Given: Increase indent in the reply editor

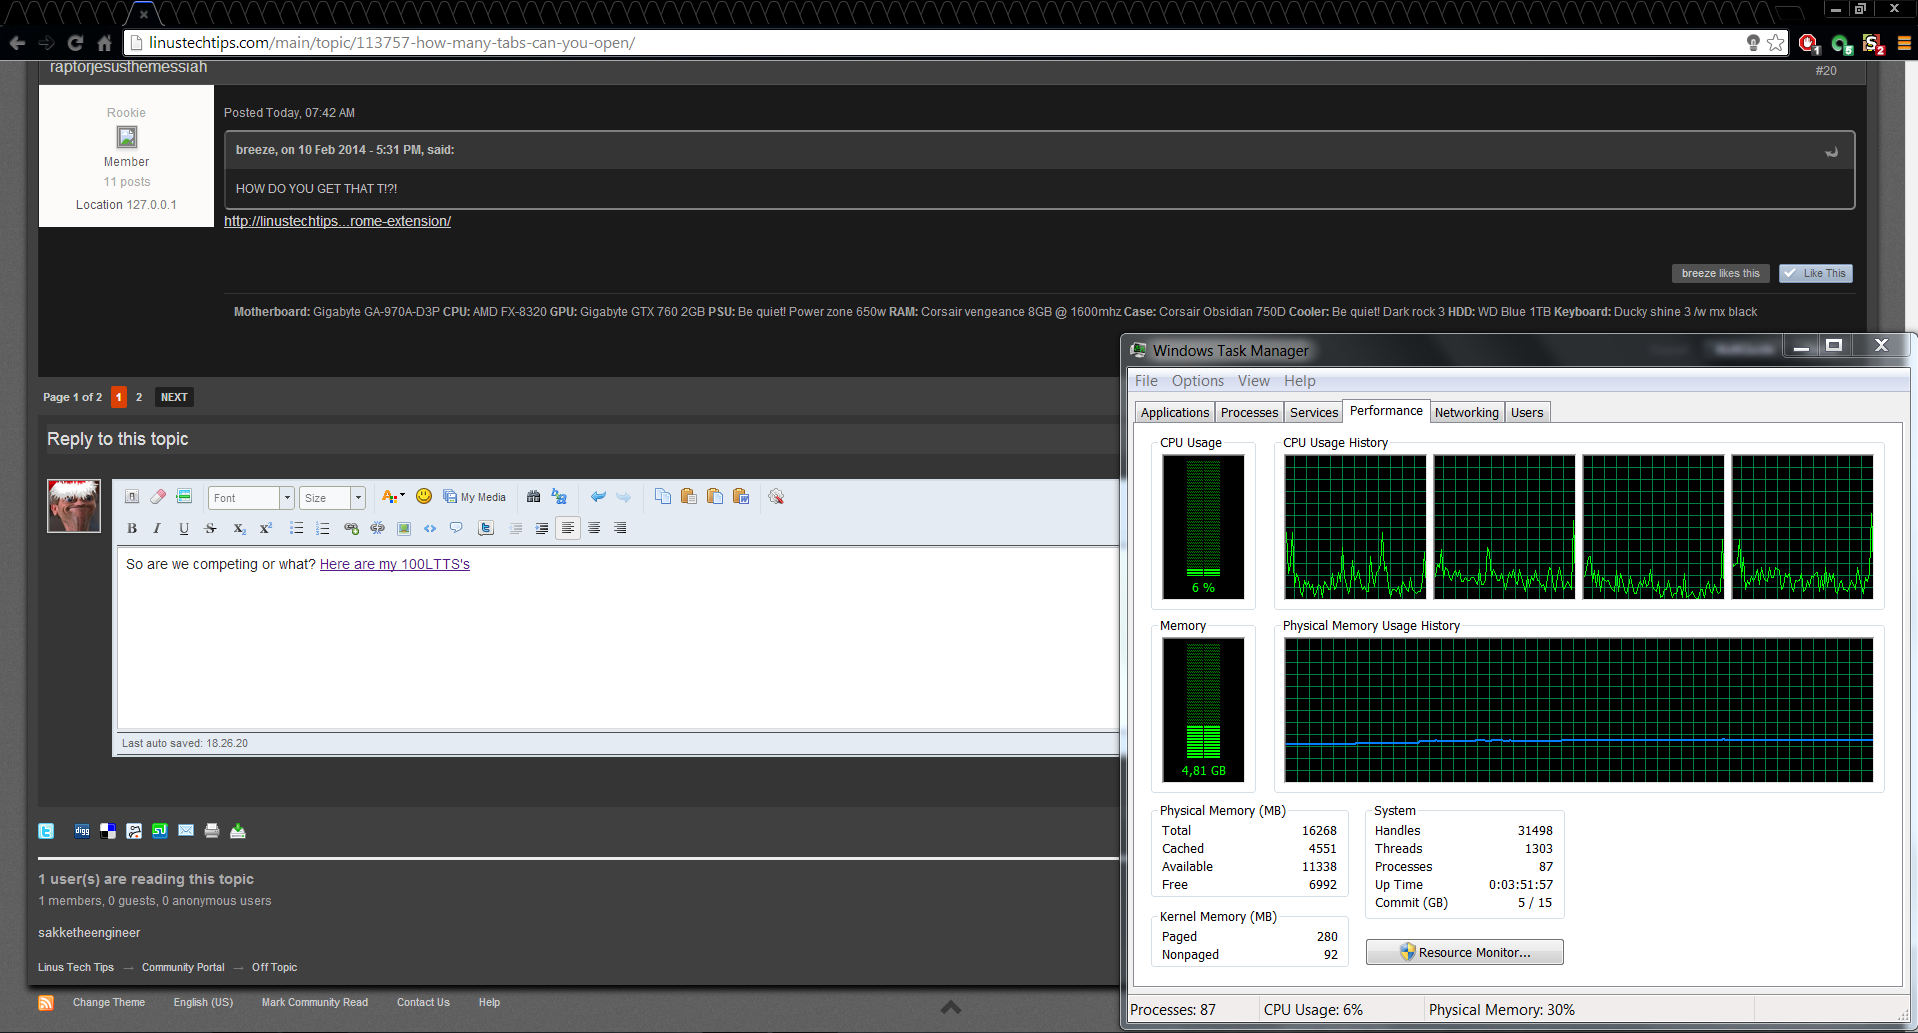Looking at the screenshot, I should click(542, 528).
